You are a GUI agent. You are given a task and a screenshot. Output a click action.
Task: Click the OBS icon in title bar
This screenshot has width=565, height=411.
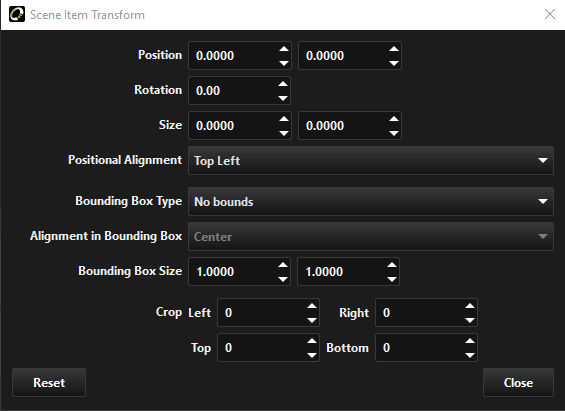(17, 14)
